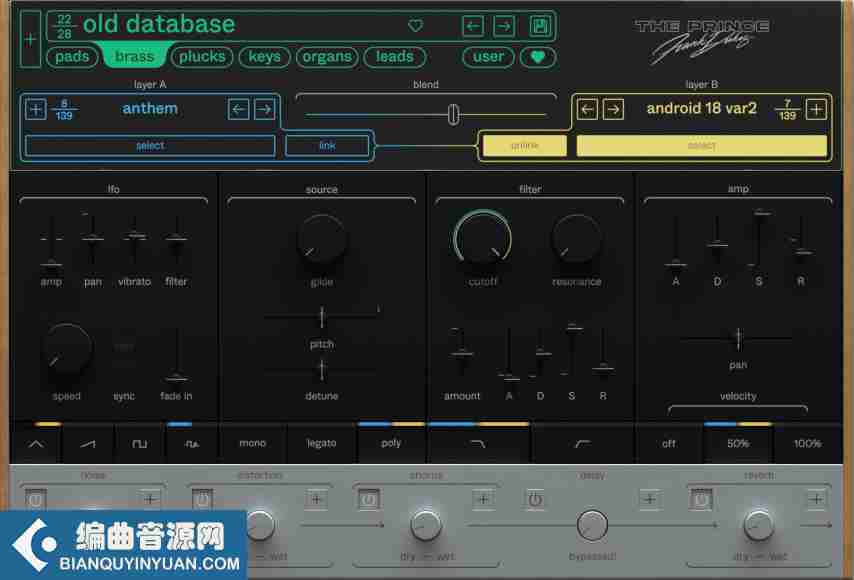Click layer A select button

coord(150,145)
